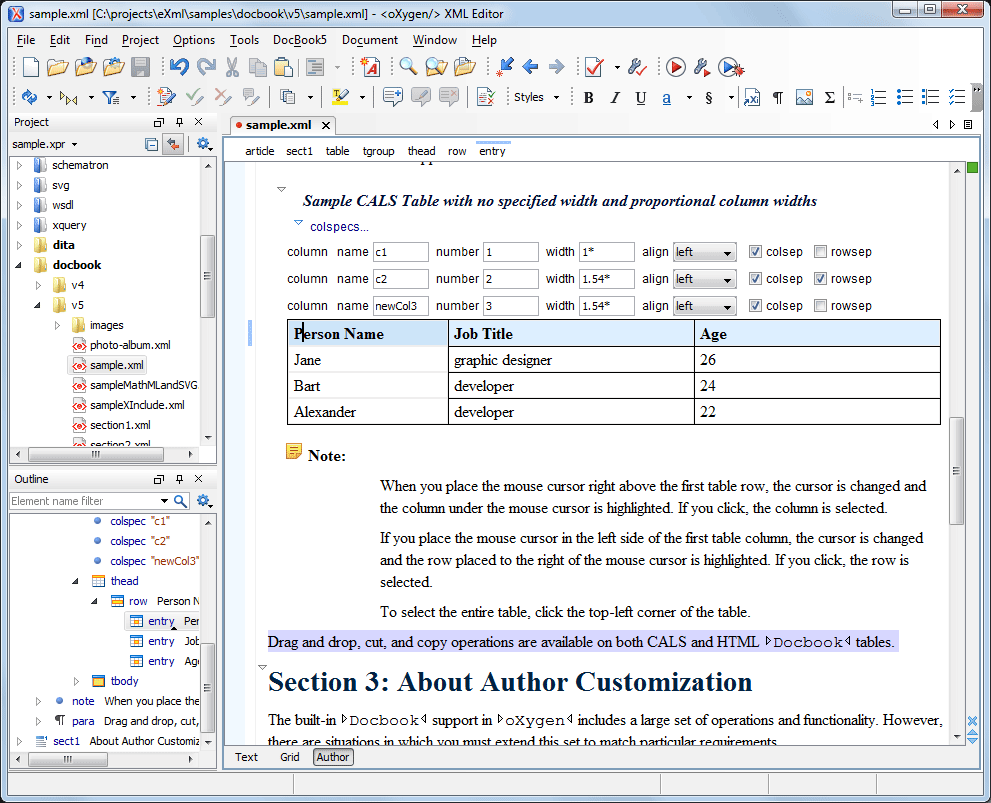
Task: Insert image icon in toolbar
Action: pos(804,97)
